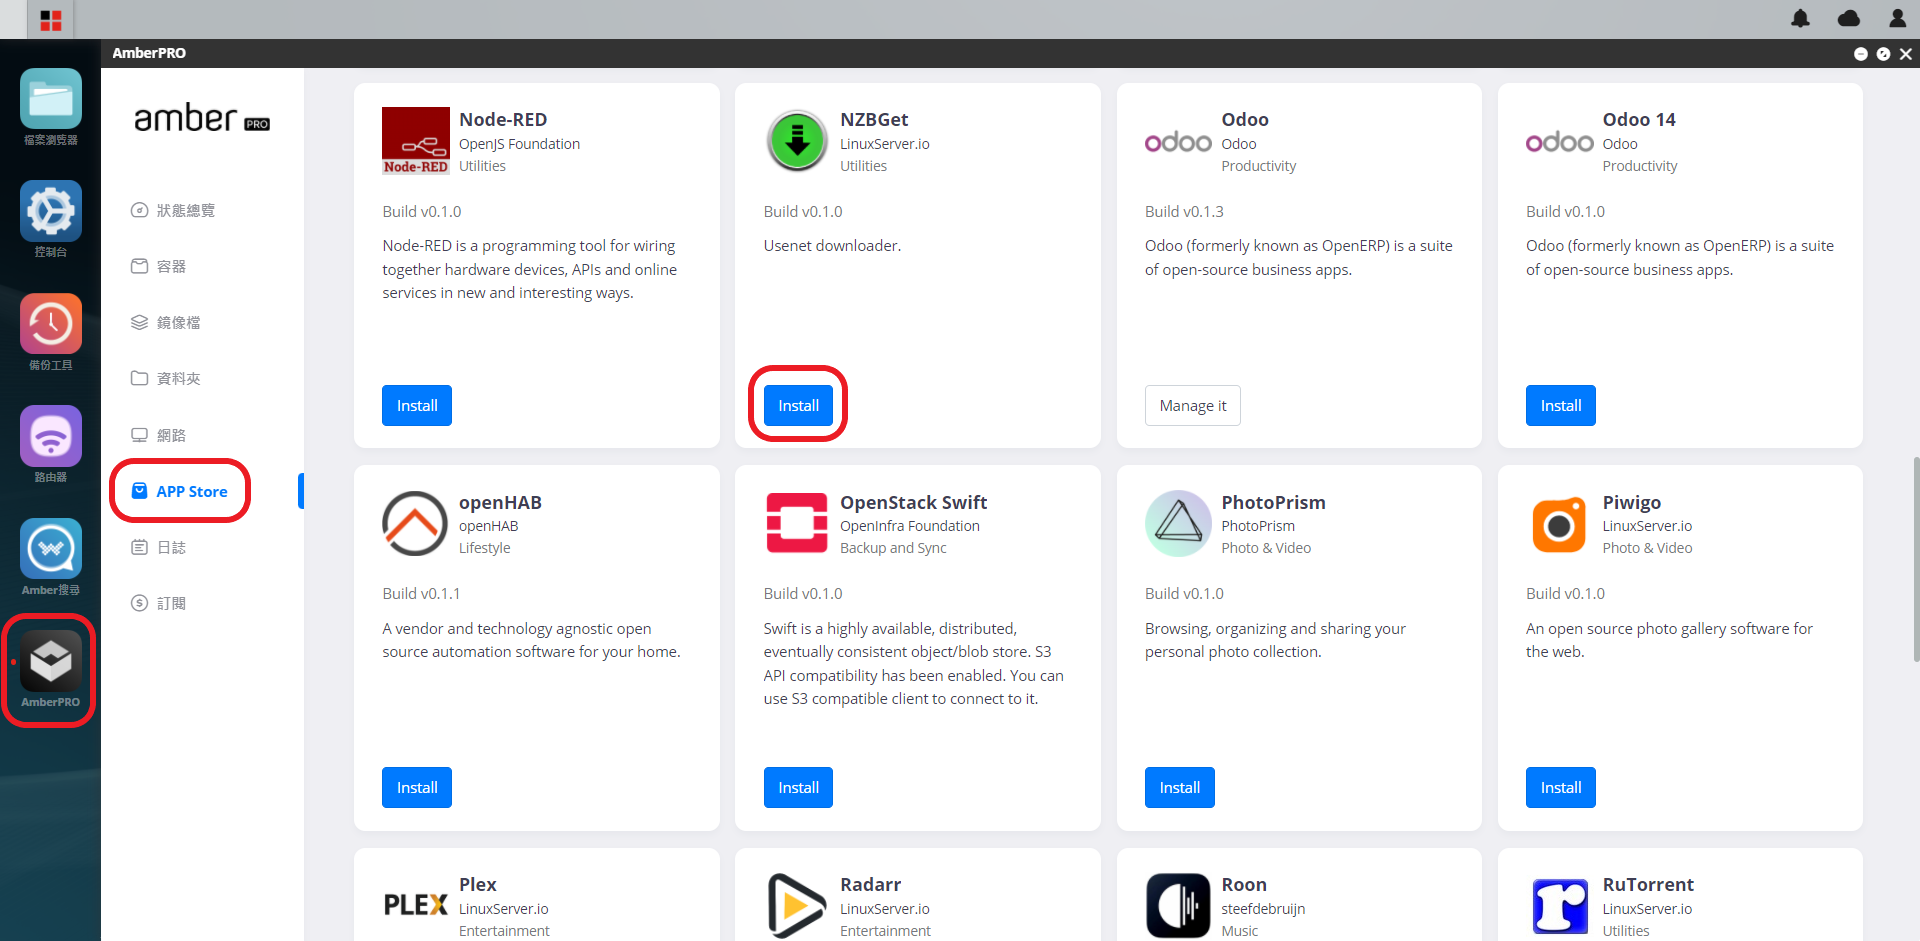Minimize the AmberPRO window
The width and height of the screenshot is (1920, 941).
click(x=1860, y=54)
